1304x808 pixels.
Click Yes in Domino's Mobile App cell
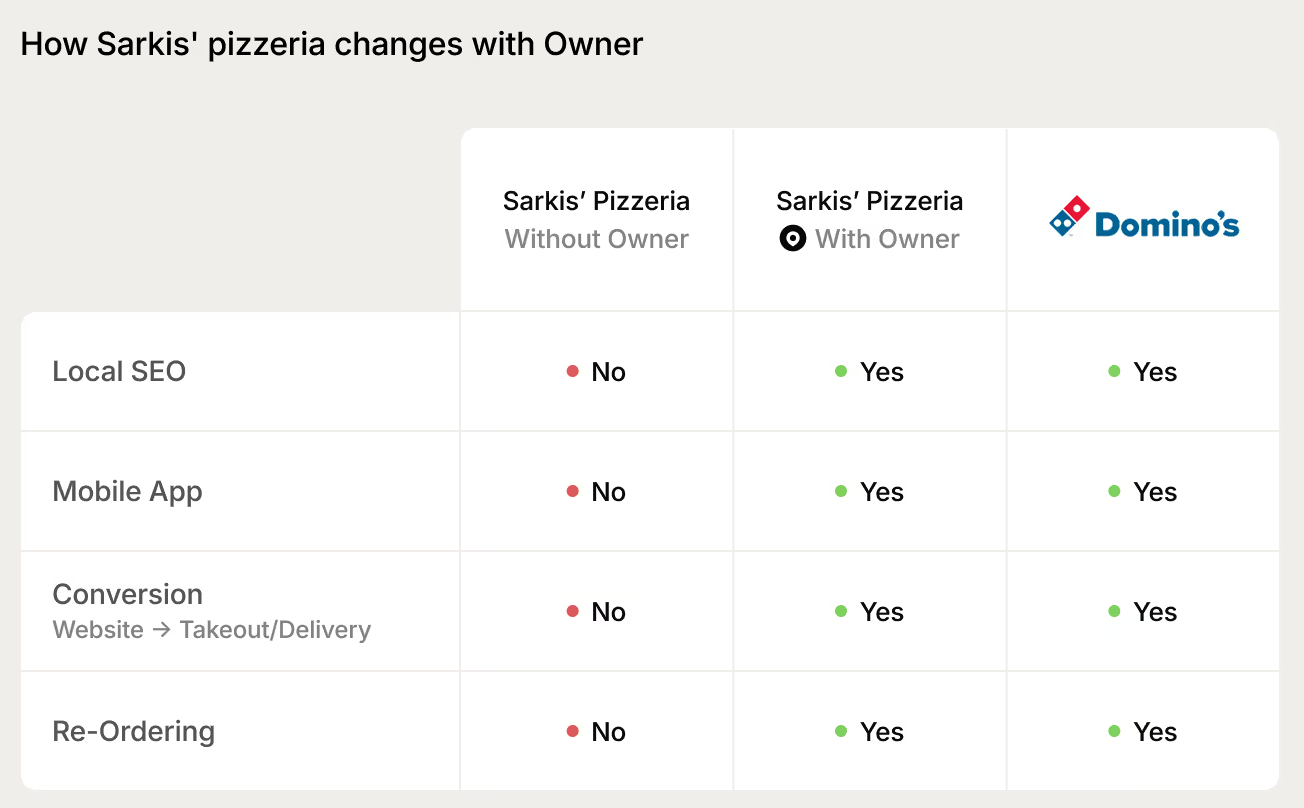pyautogui.click(x=1155, y=492)
